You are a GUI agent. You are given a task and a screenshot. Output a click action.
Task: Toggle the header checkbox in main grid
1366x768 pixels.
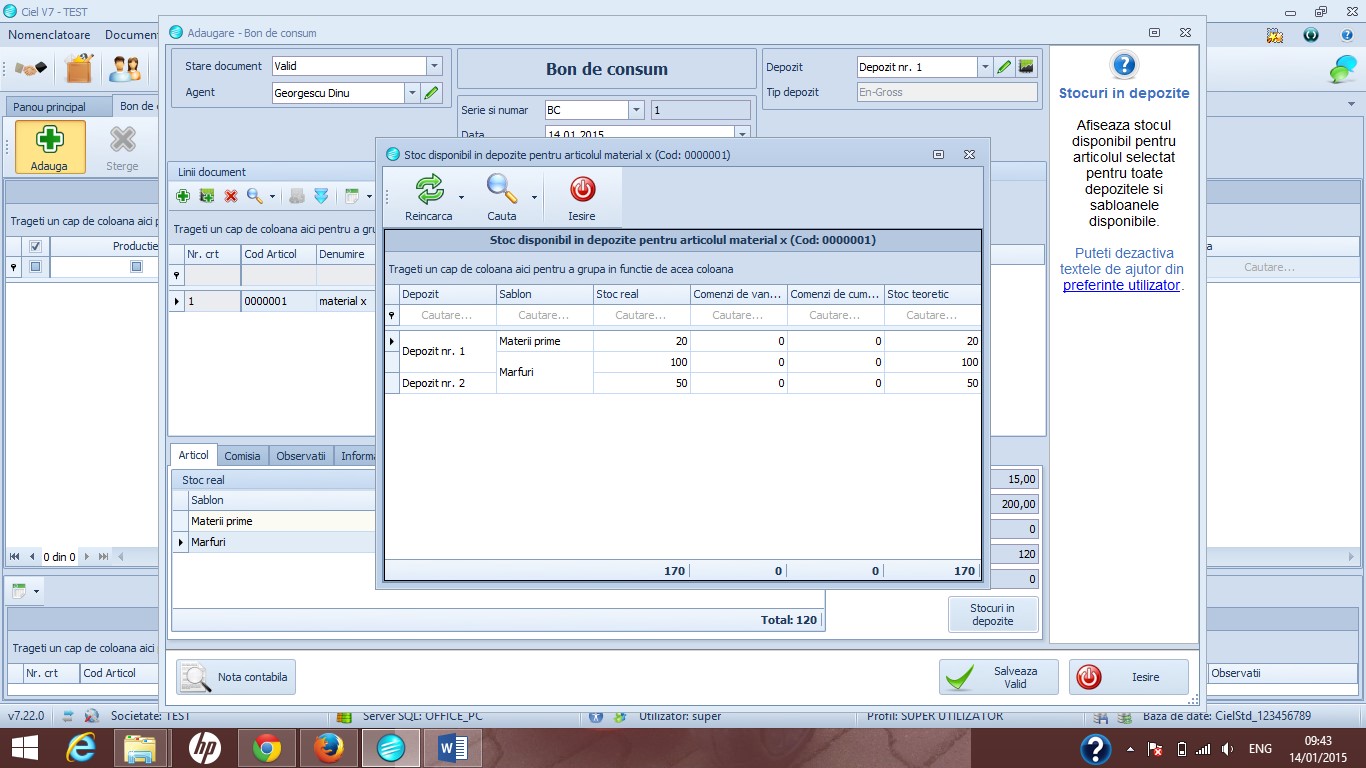(35, 246)
